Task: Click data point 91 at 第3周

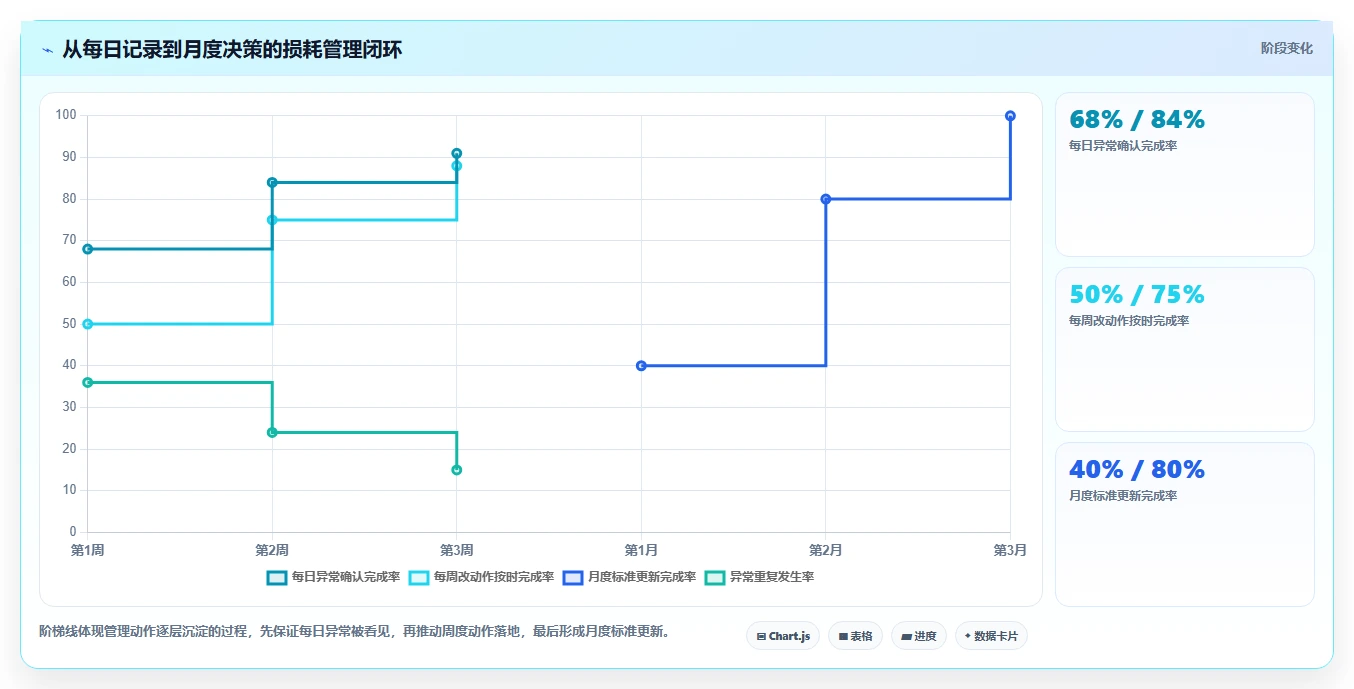Action: click(457, 153)
